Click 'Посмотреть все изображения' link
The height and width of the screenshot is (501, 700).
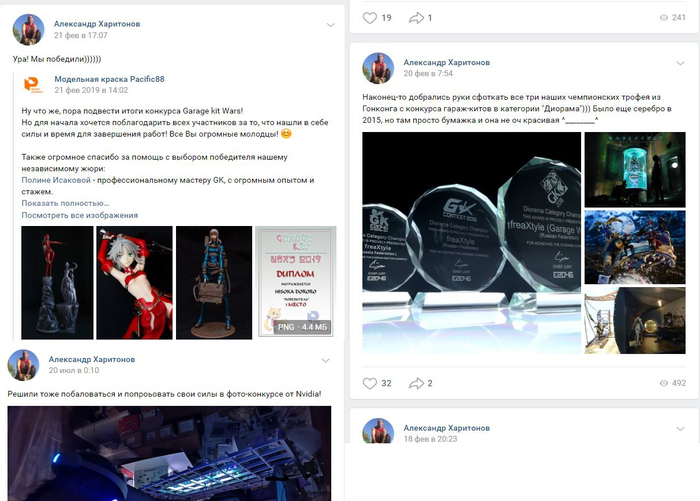79,215
